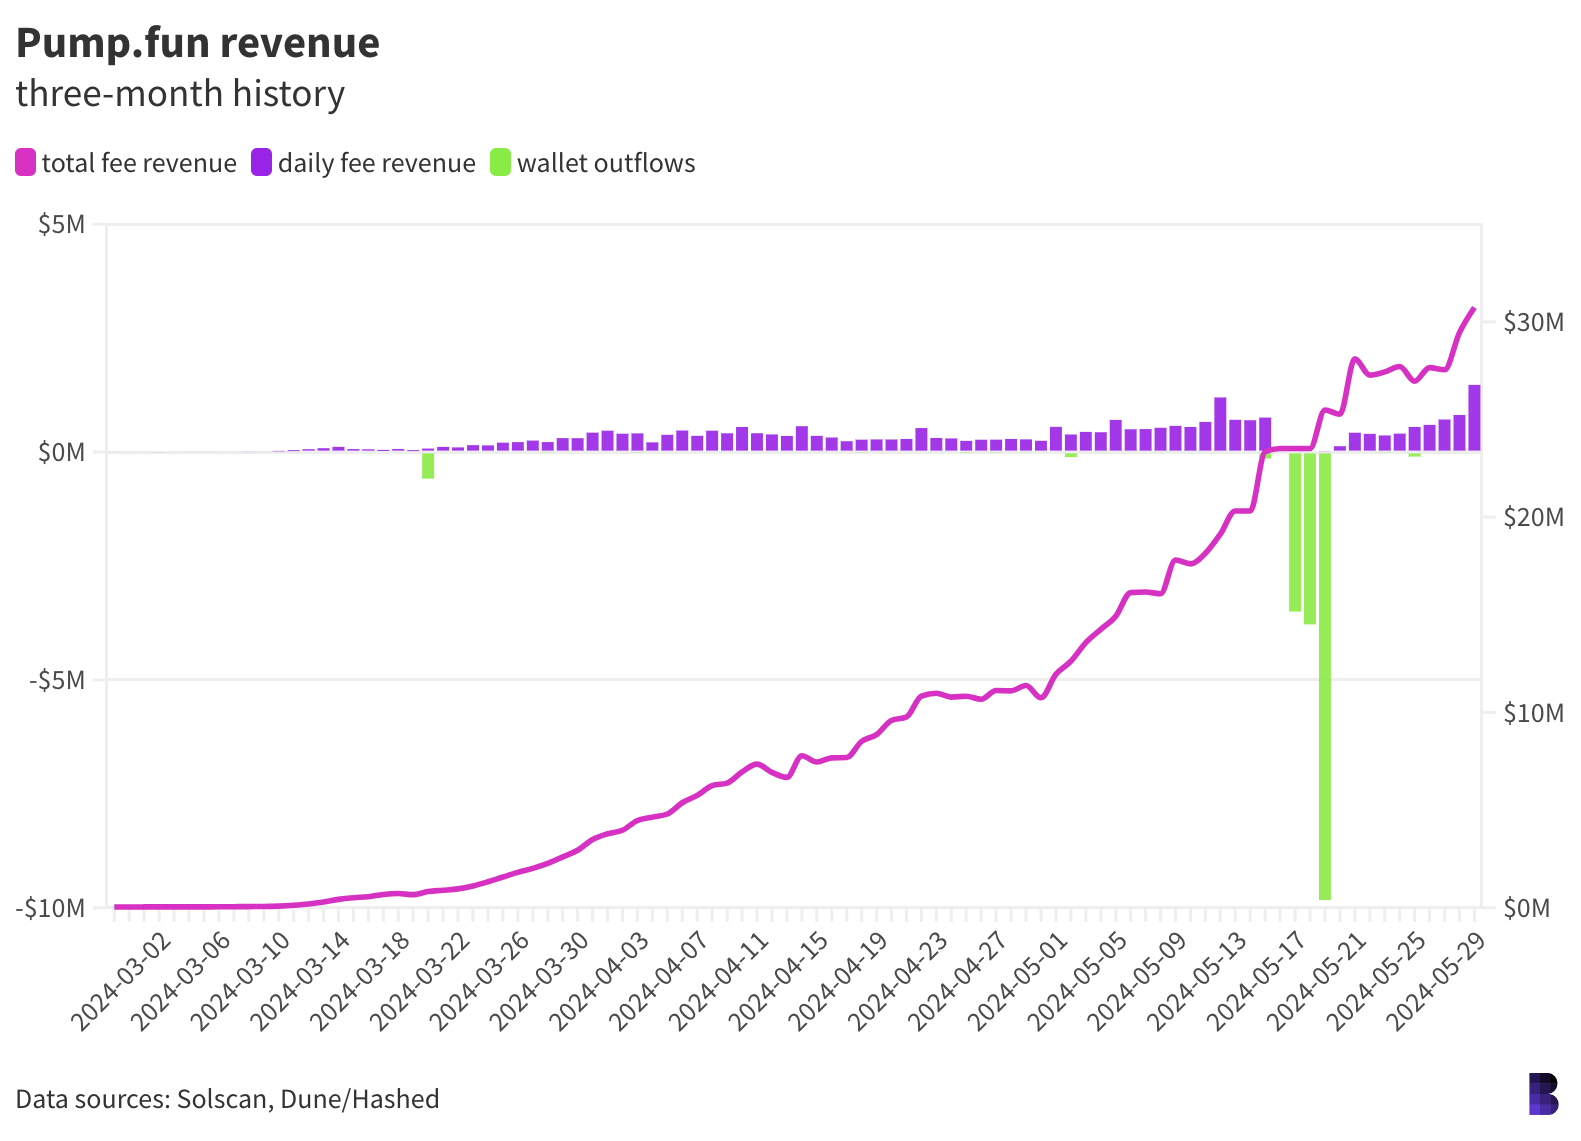This screenshot has height=1141, width=1581.
Task: Click the Pump.fun revenue chart title
Action: (x=198, y=44)
